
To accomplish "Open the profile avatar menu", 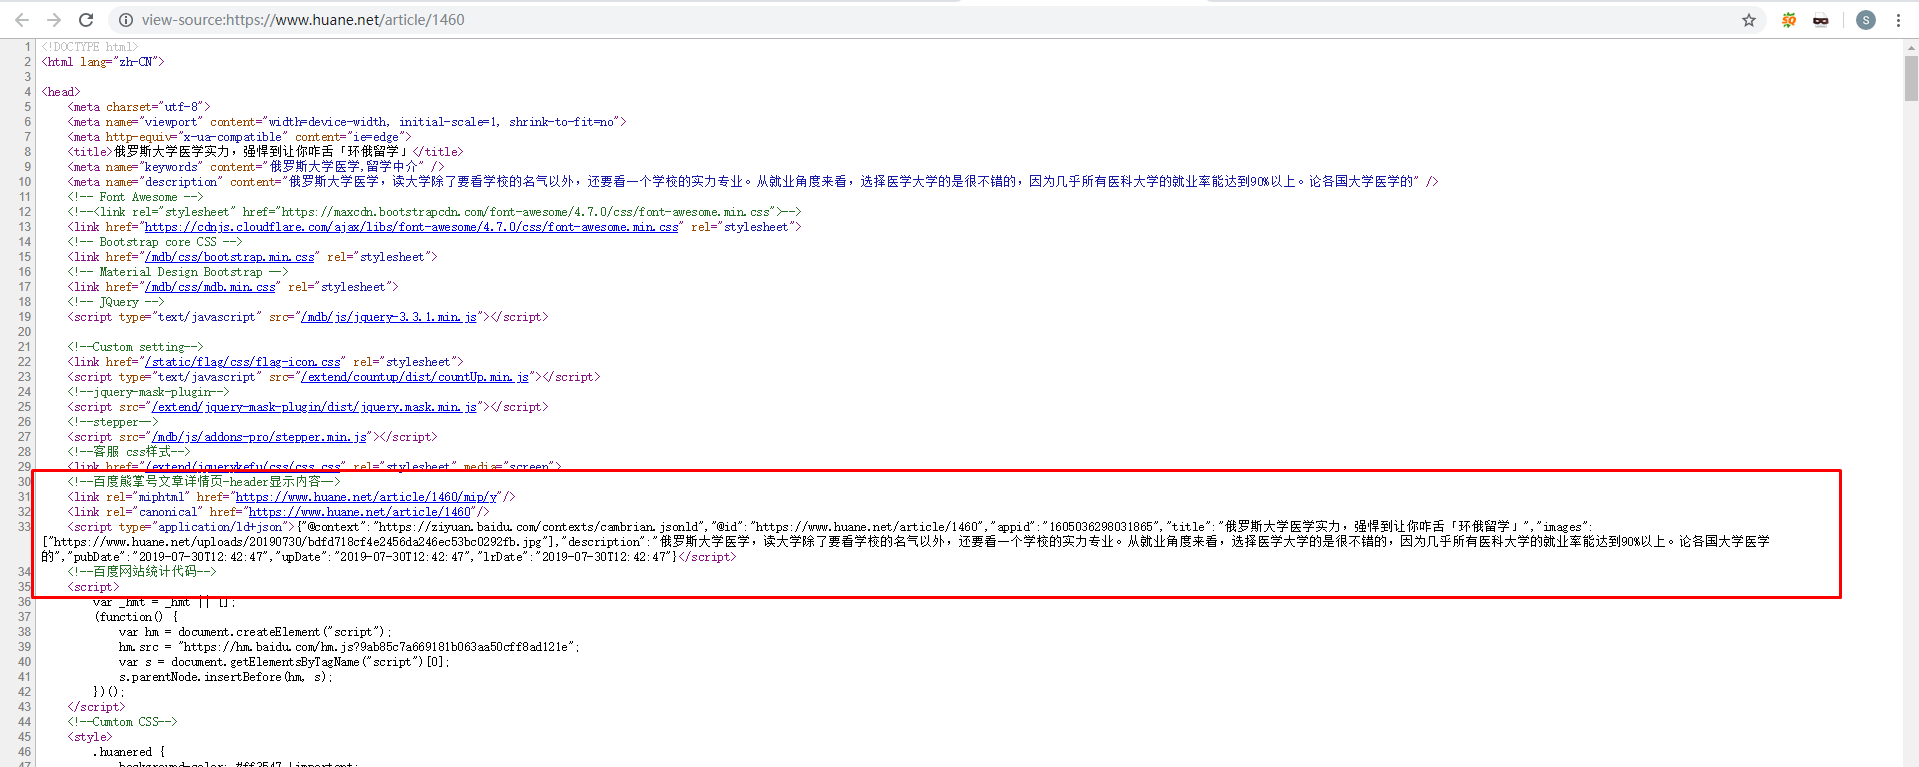I will click(x=1866, y=20).
